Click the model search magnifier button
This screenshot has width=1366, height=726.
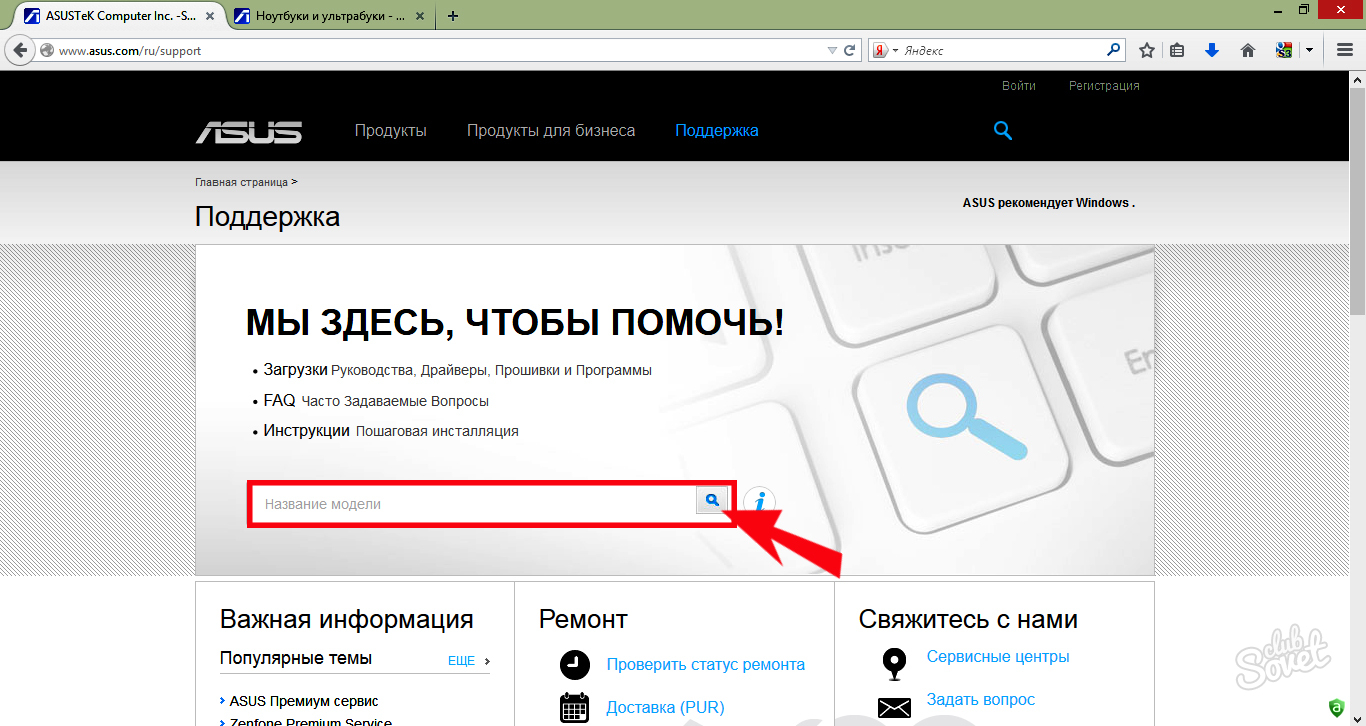pyautogui.click(x=712, y=501)
